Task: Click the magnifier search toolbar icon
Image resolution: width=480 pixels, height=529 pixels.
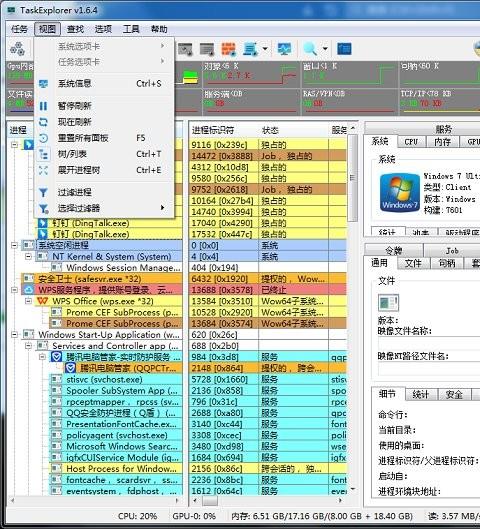Action: (310, 49)
